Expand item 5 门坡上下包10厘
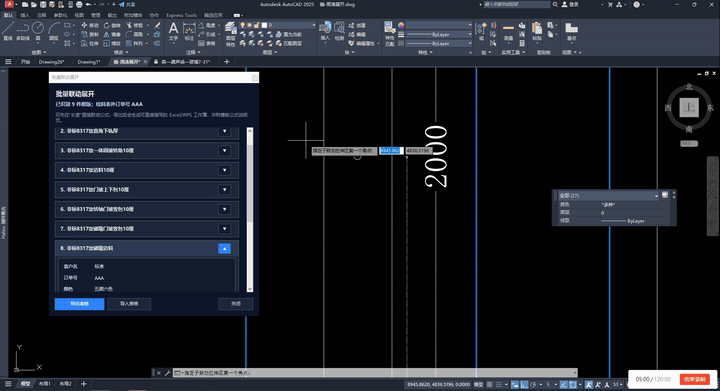The width and height of the screenshot is (720, 391). coord(225,190)
